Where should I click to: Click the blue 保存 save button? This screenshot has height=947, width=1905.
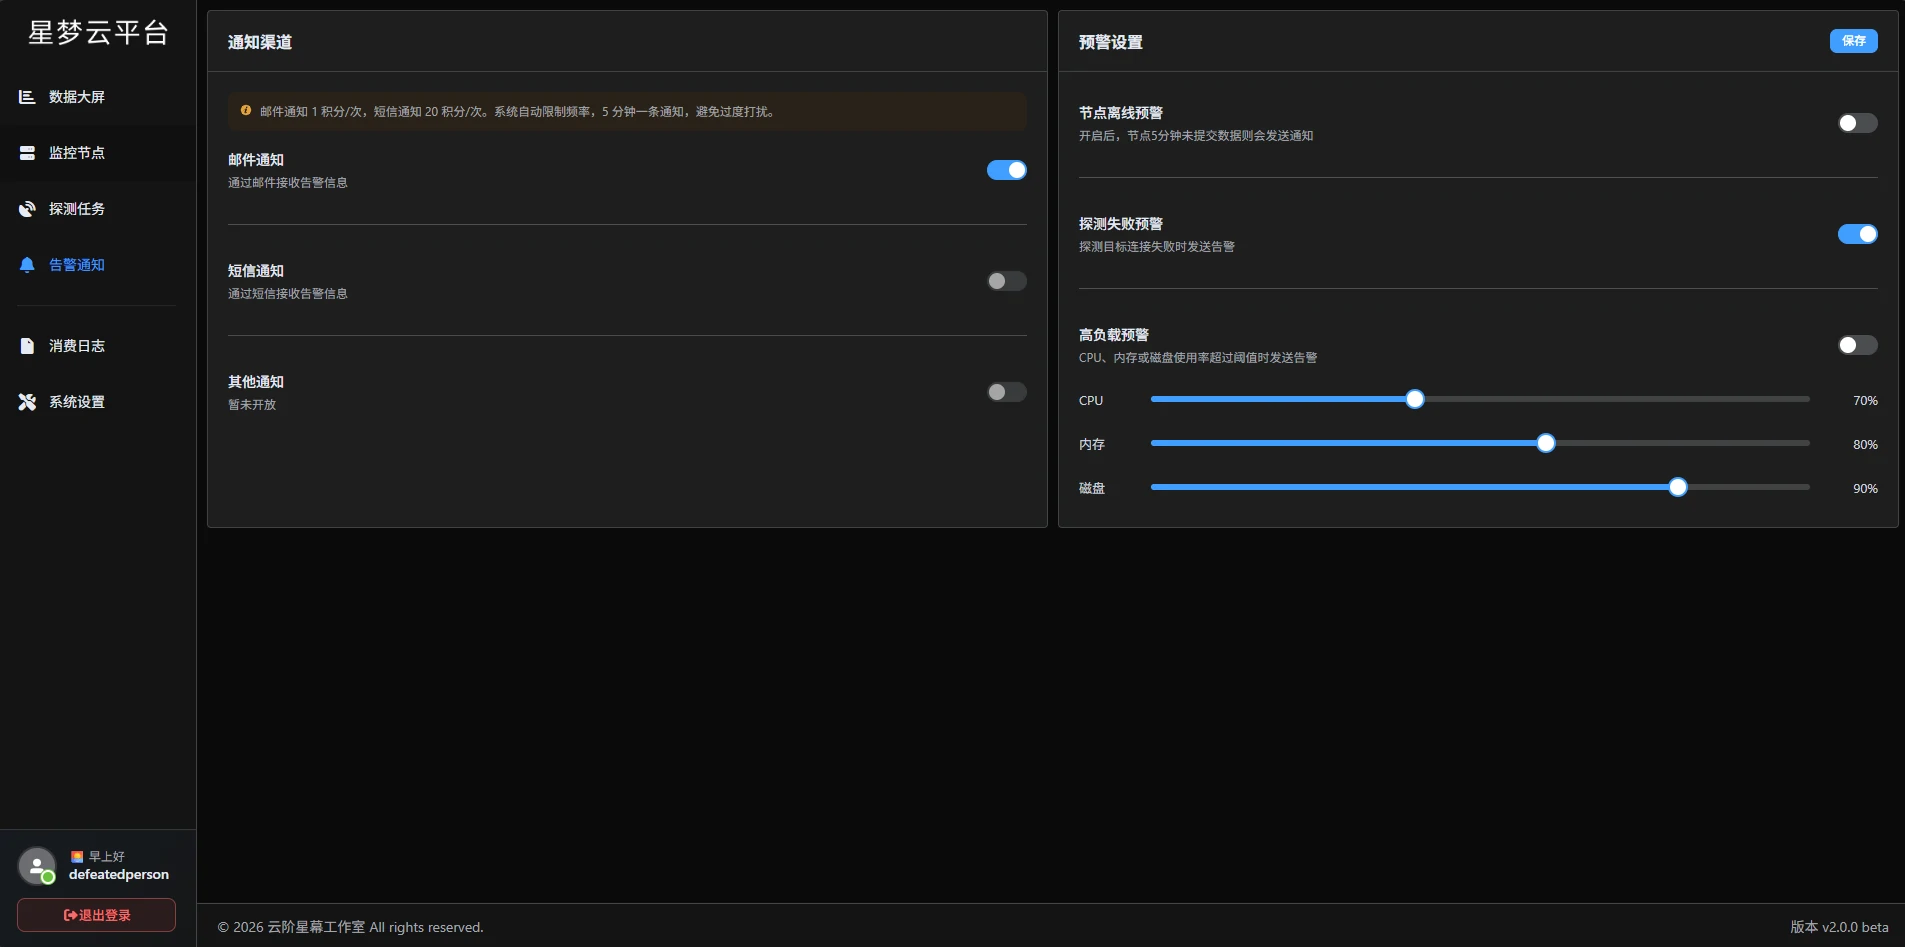click(x=1853, y=41)
